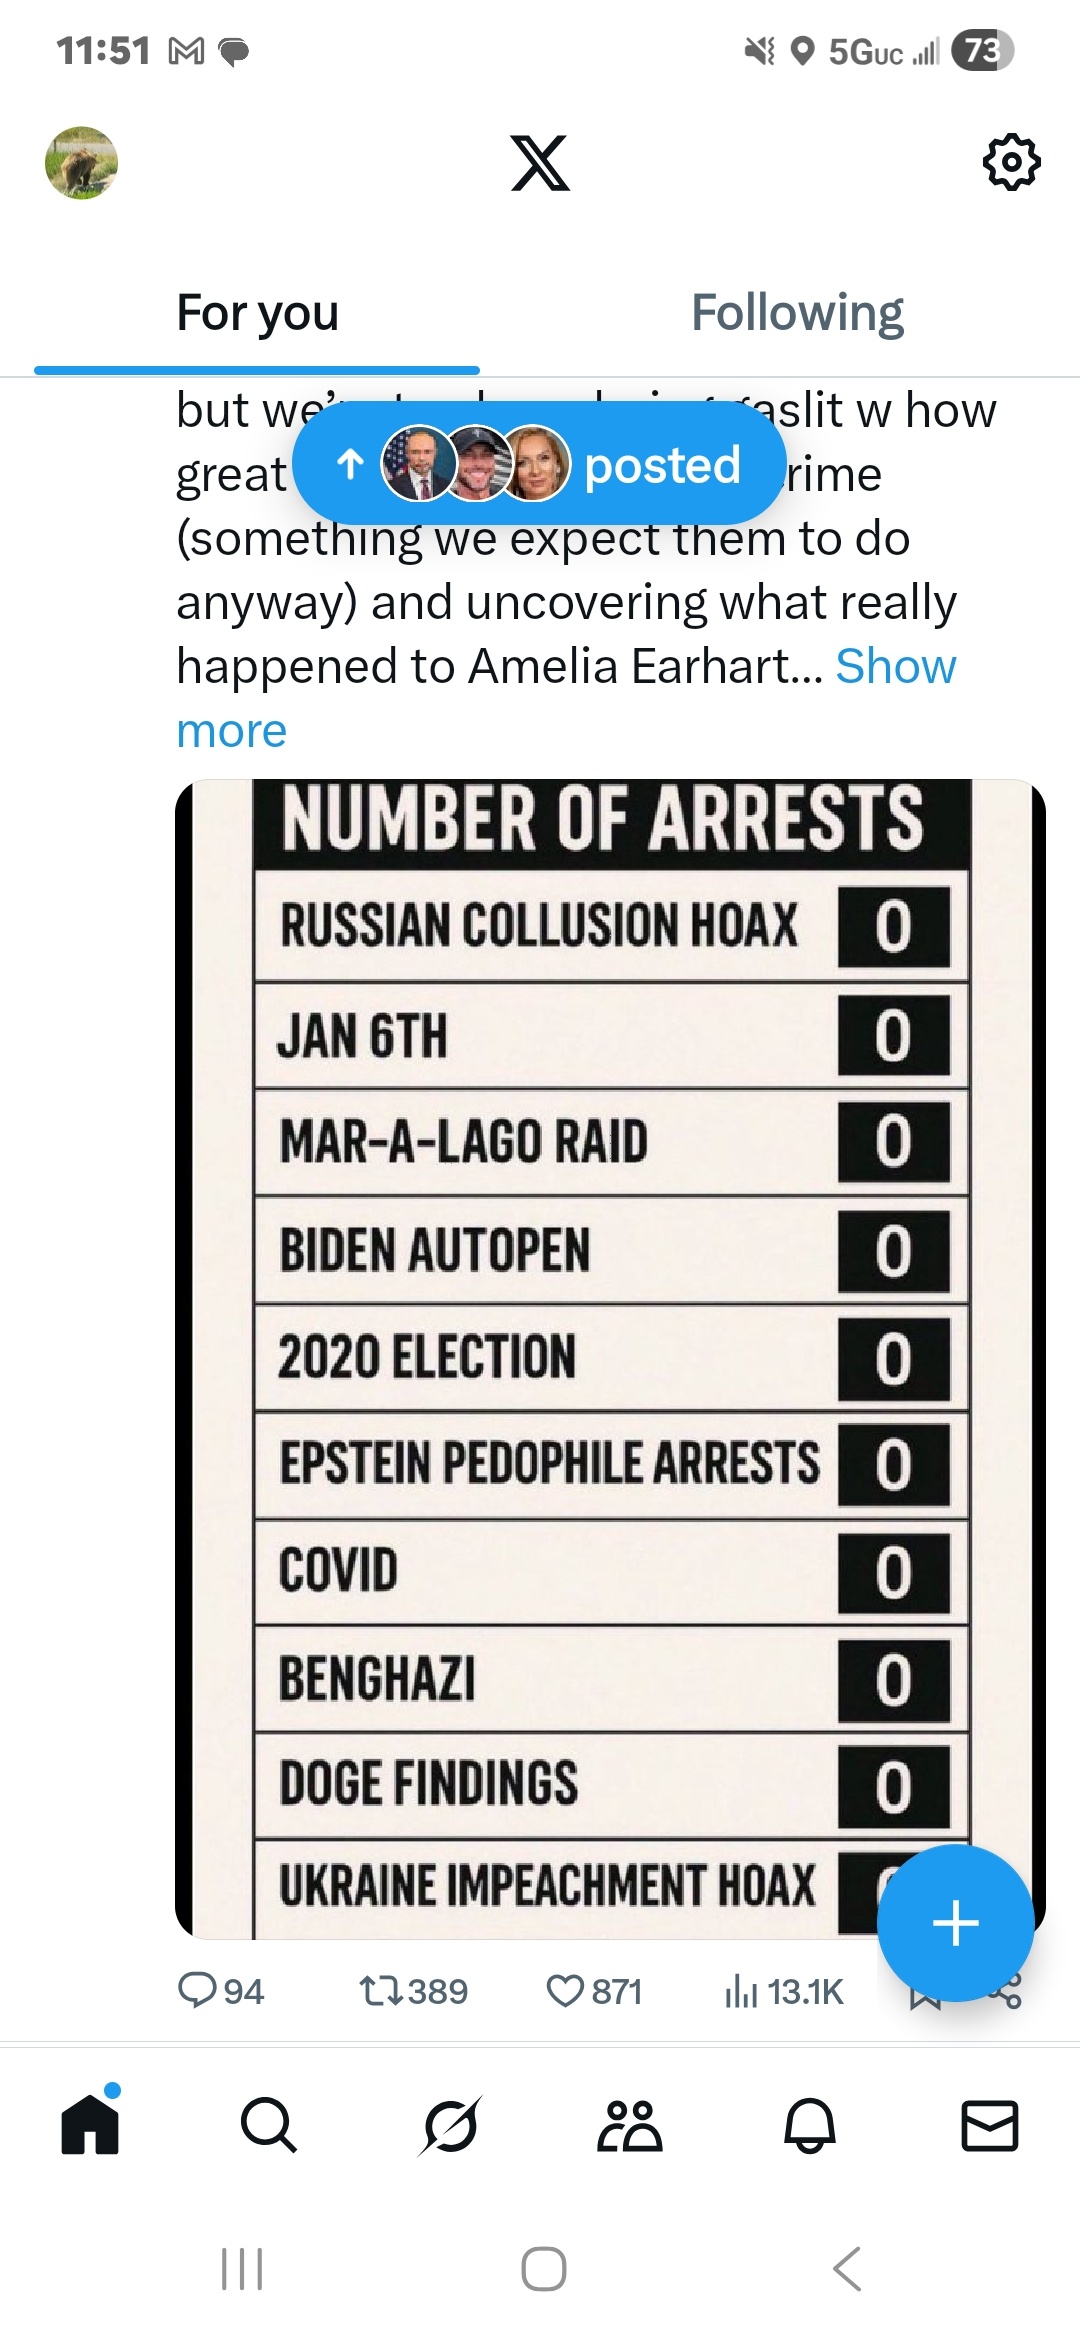This screenshot has height=2340, width=1080.
Task: Open the Notifications bell icon
Action: pos(809,2125)
